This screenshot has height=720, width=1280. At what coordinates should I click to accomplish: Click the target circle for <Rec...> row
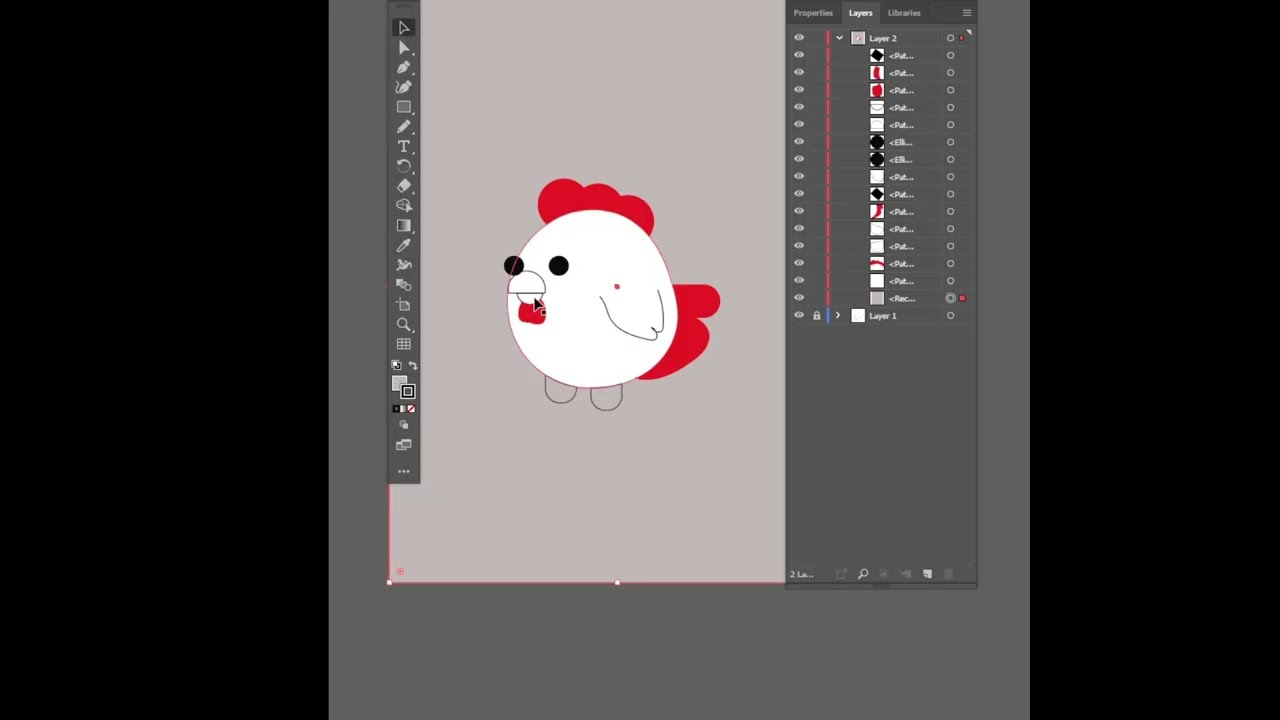[950, 298]
